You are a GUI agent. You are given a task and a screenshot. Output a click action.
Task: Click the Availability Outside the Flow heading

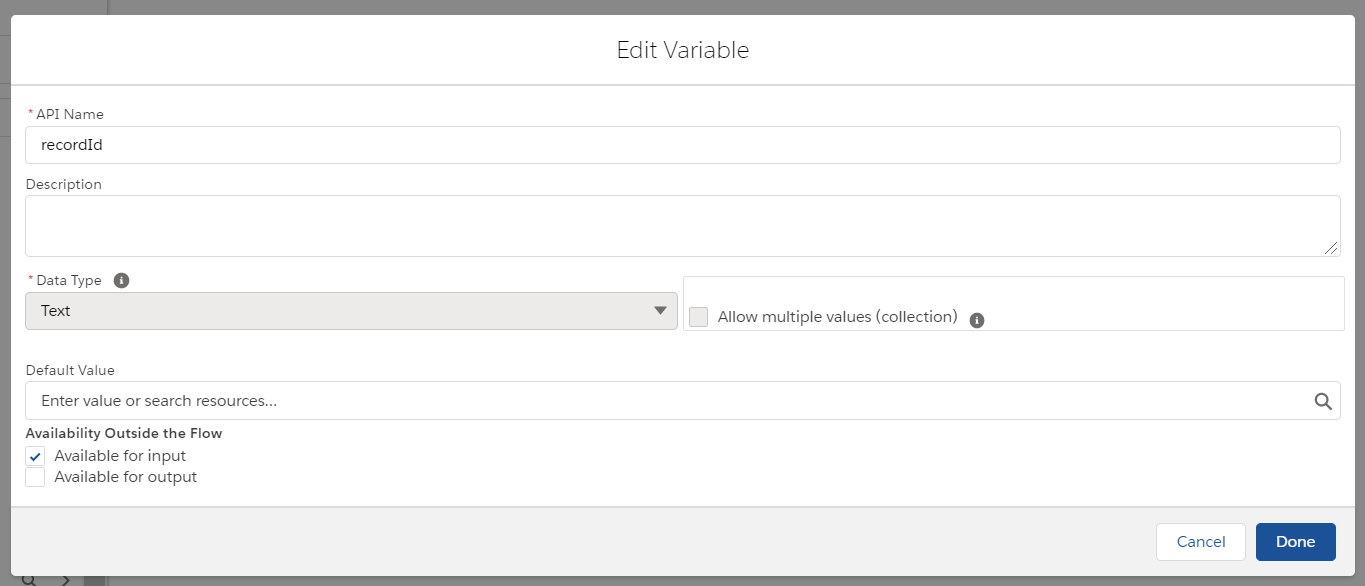click(124, 433)
